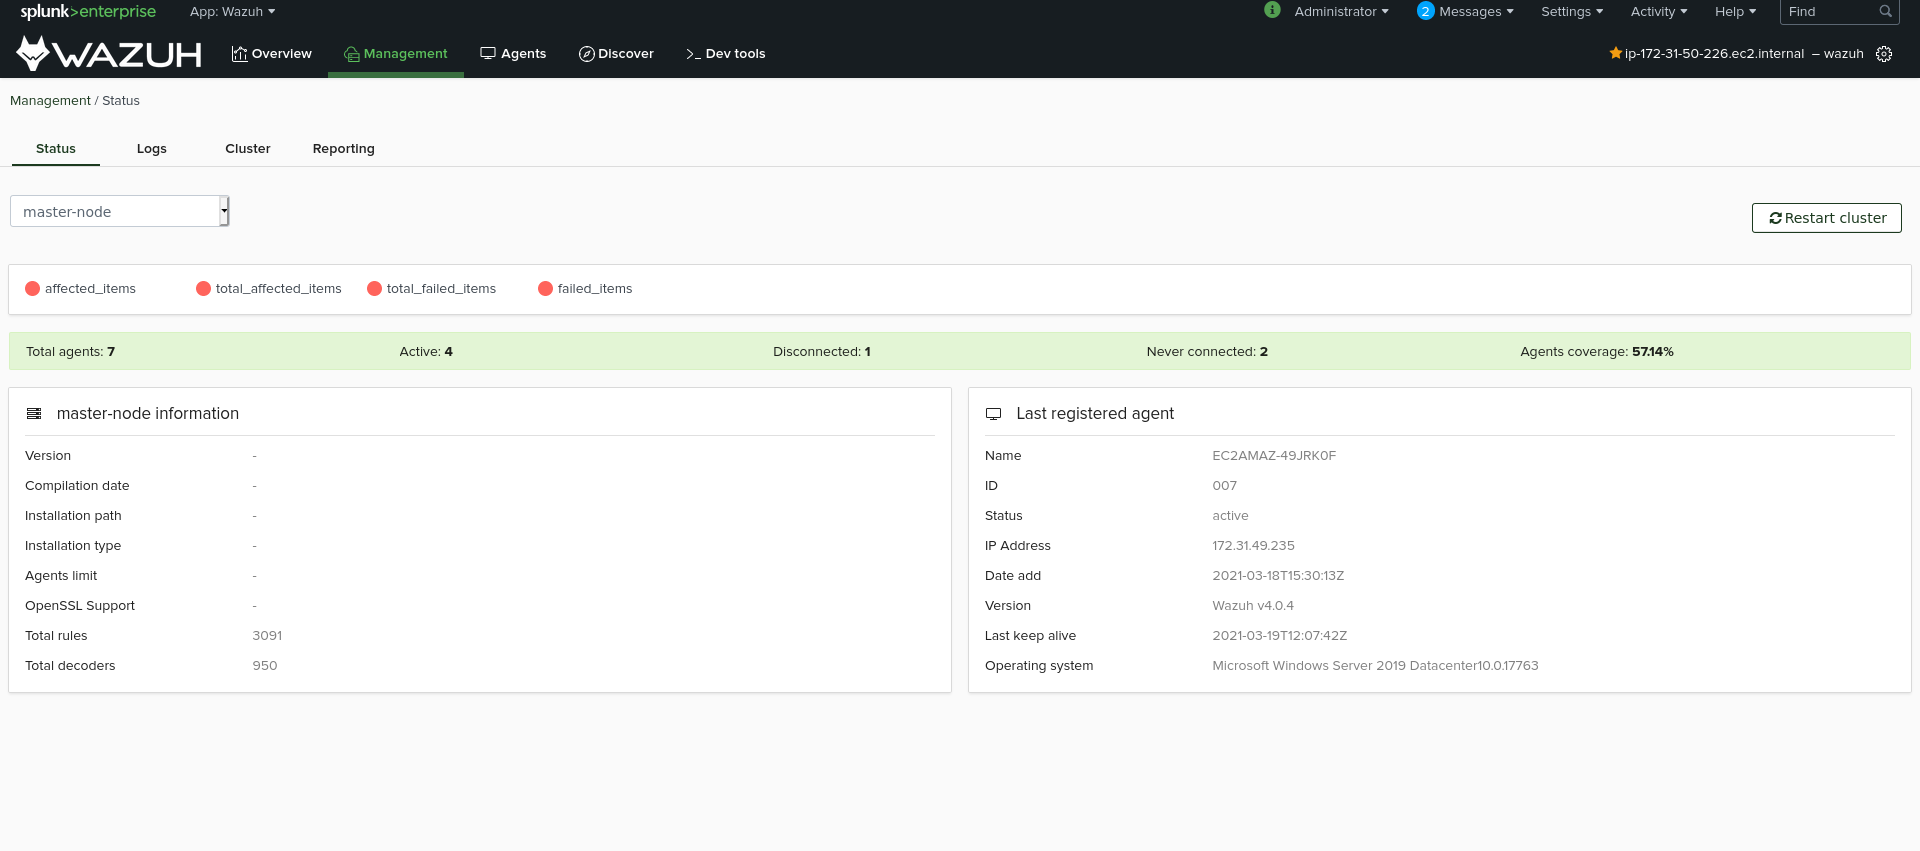Click the yellow star beside ip-172-31-50-226
The height and width of the screenshot is (851, 1920).
[x=1615, y=53]
